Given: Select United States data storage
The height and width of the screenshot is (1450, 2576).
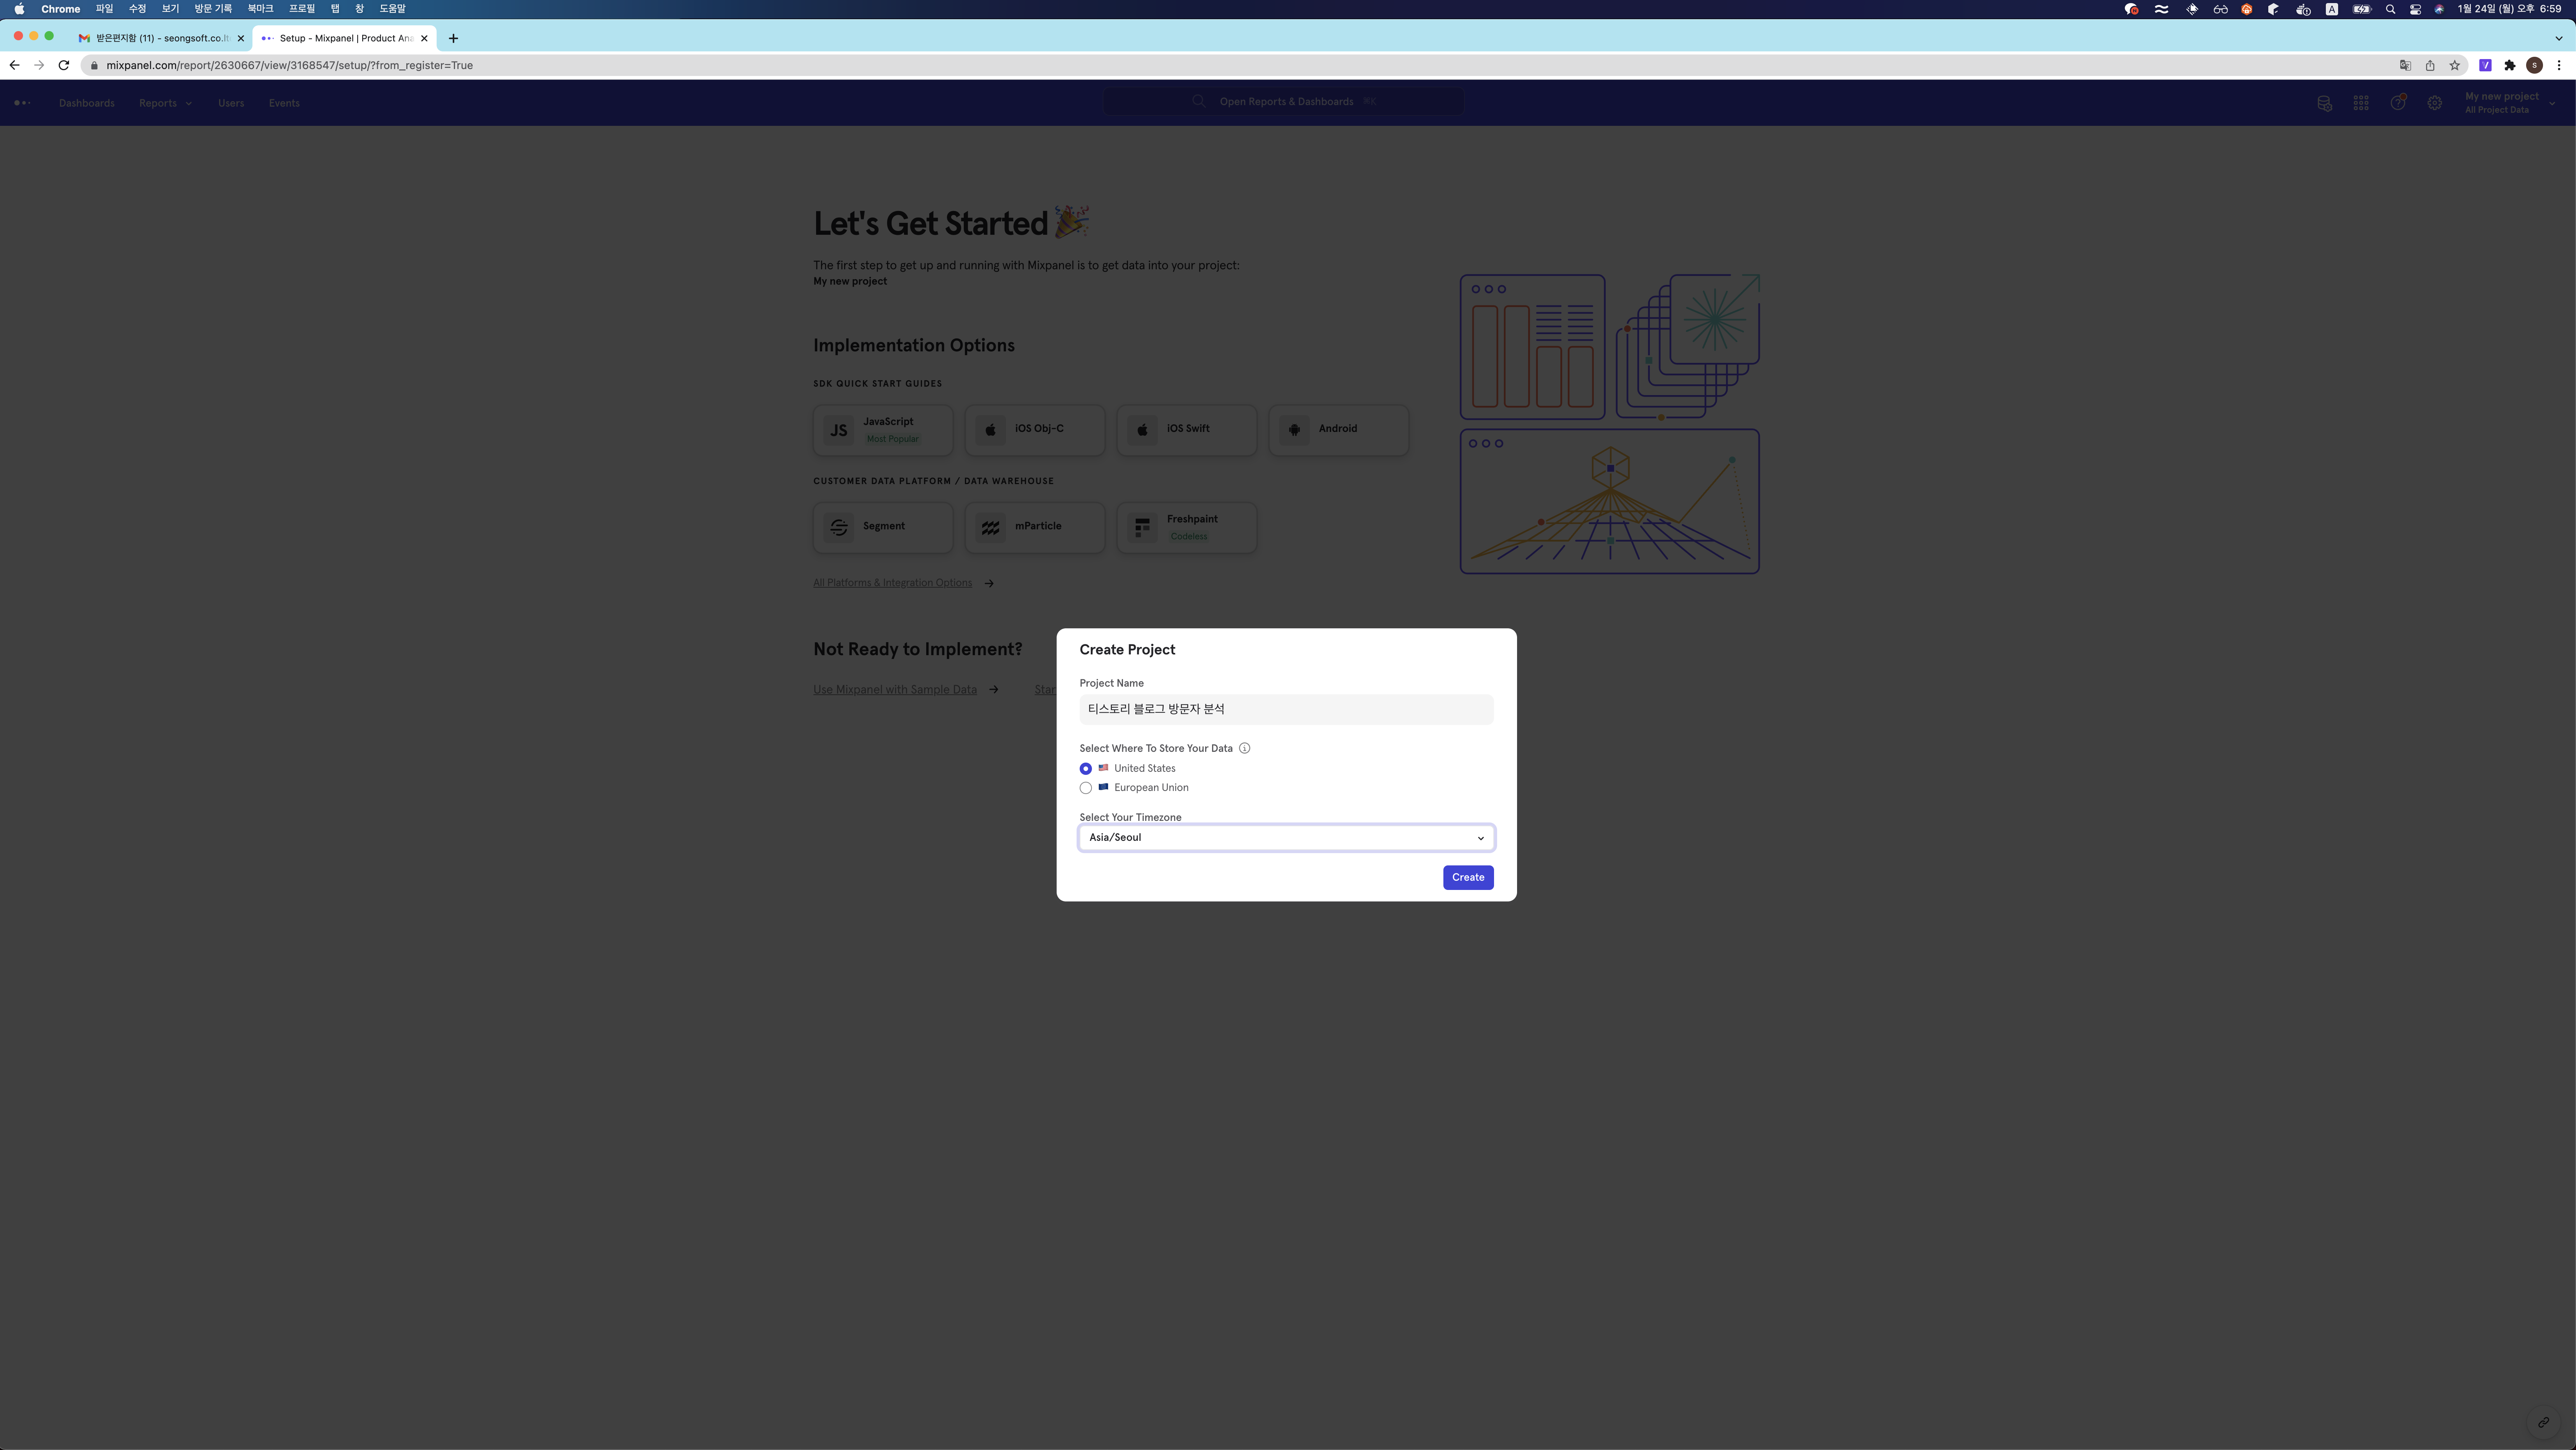Looking at the screenshot, I should point(1086,769).
